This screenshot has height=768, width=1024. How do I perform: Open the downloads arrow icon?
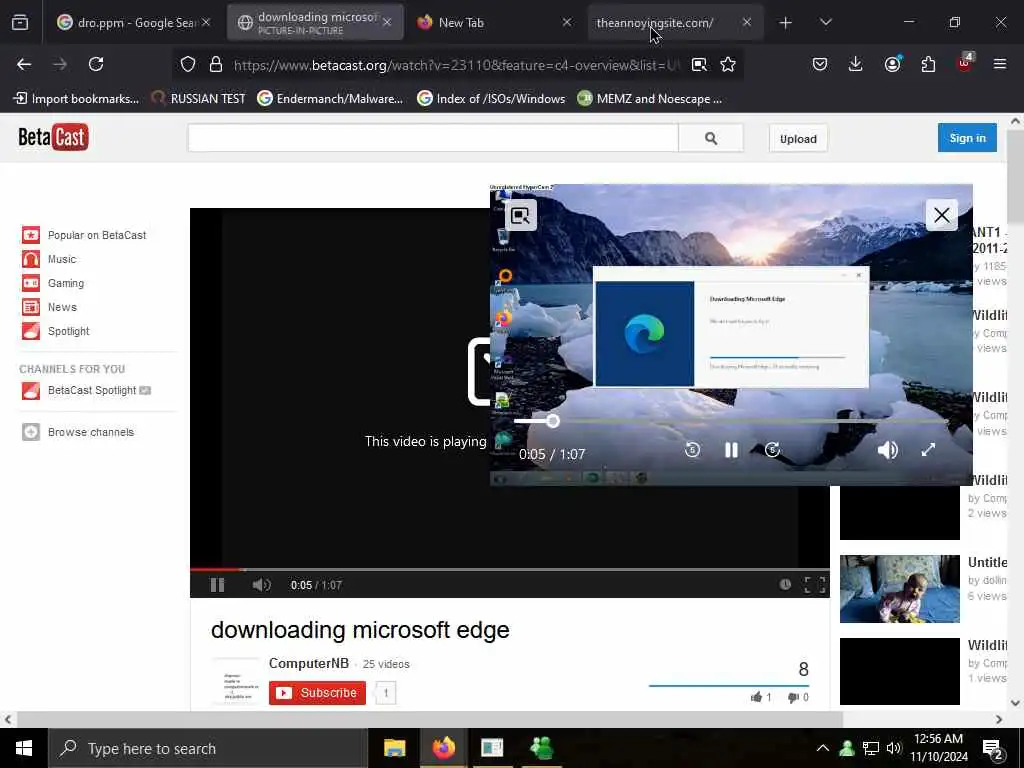[856, 64]
